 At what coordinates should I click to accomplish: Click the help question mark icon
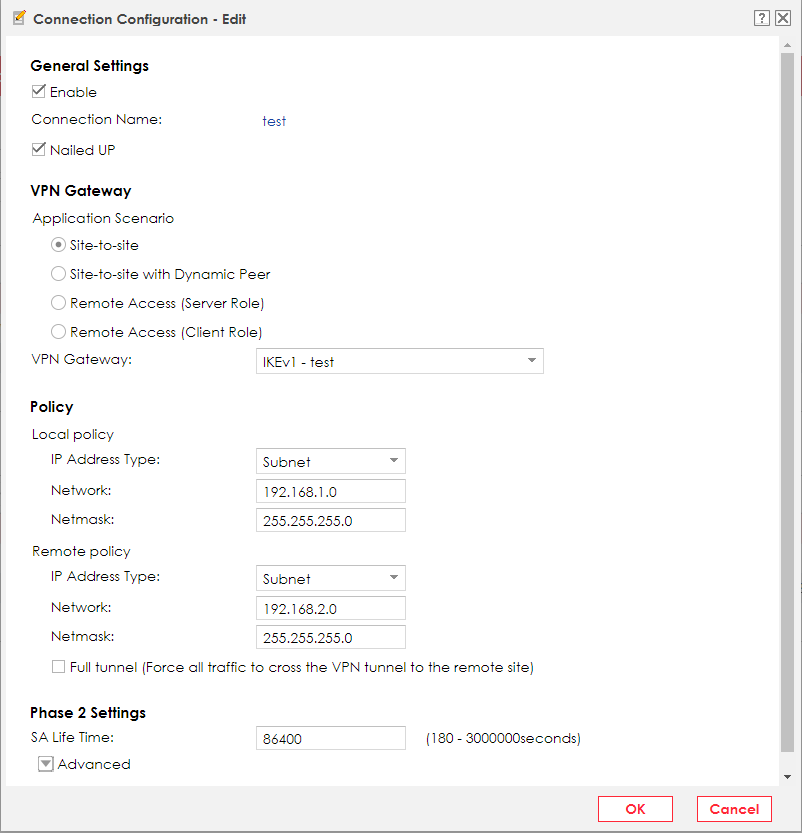[x=761, y=18]
